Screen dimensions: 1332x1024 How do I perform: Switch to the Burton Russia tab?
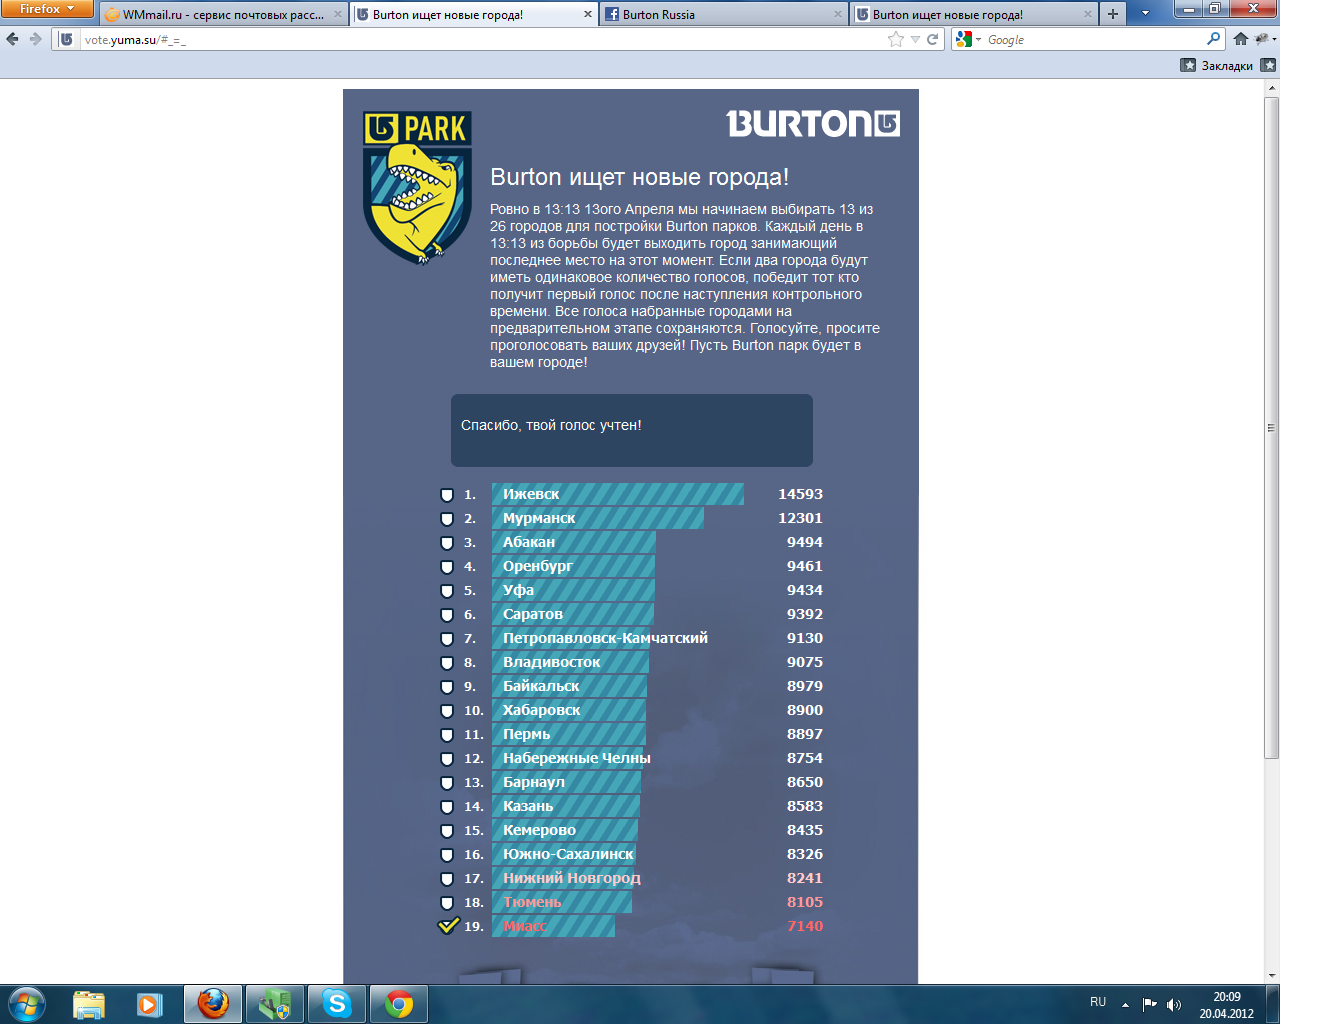click(x=723, y=14)
